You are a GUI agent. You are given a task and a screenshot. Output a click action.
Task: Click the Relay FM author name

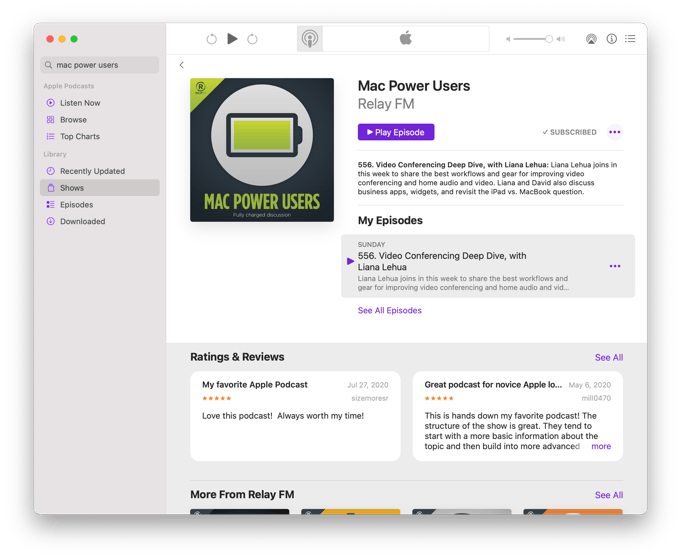386,104
